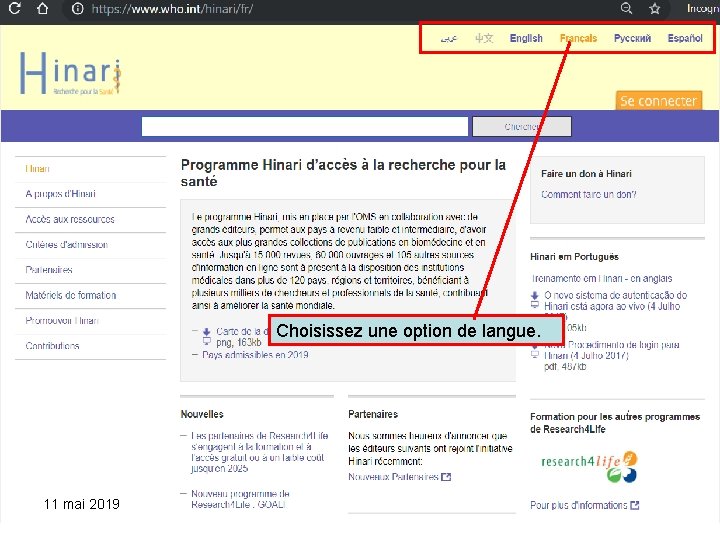The image size is (720, 540).
Task: Click Nouvelles section heading
Action: [x=202, y=414]
